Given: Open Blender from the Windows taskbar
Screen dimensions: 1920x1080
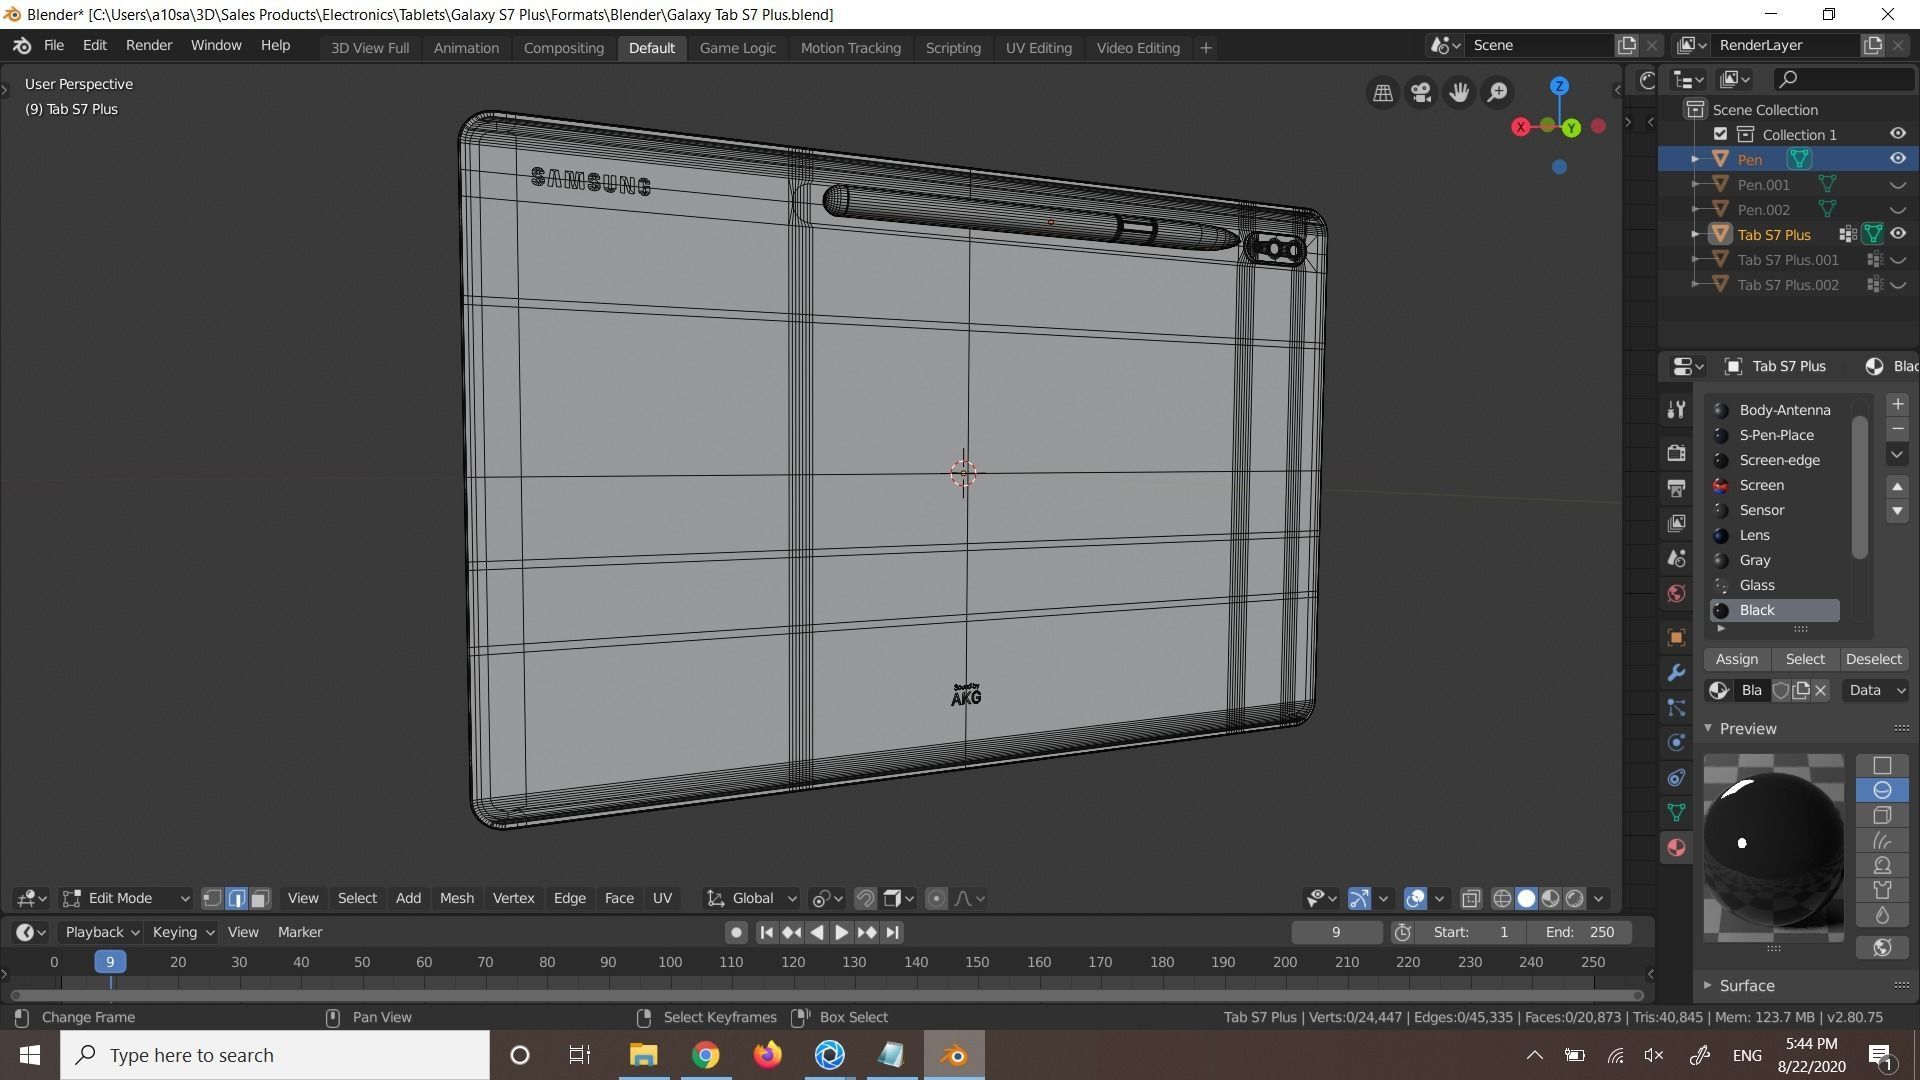Looking at the screenshot, I should (954, 1055).
